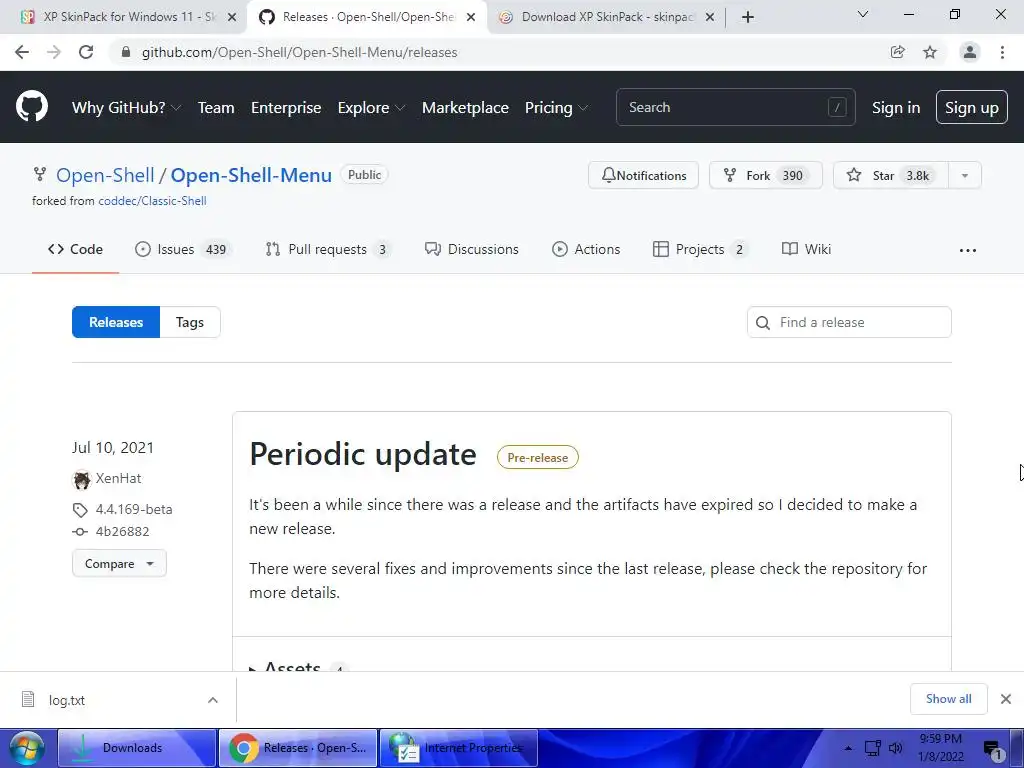The height and width of the screenshot is (768, 1024).
Task: Click the share page icon in address bar
Action: coord(898,52)
